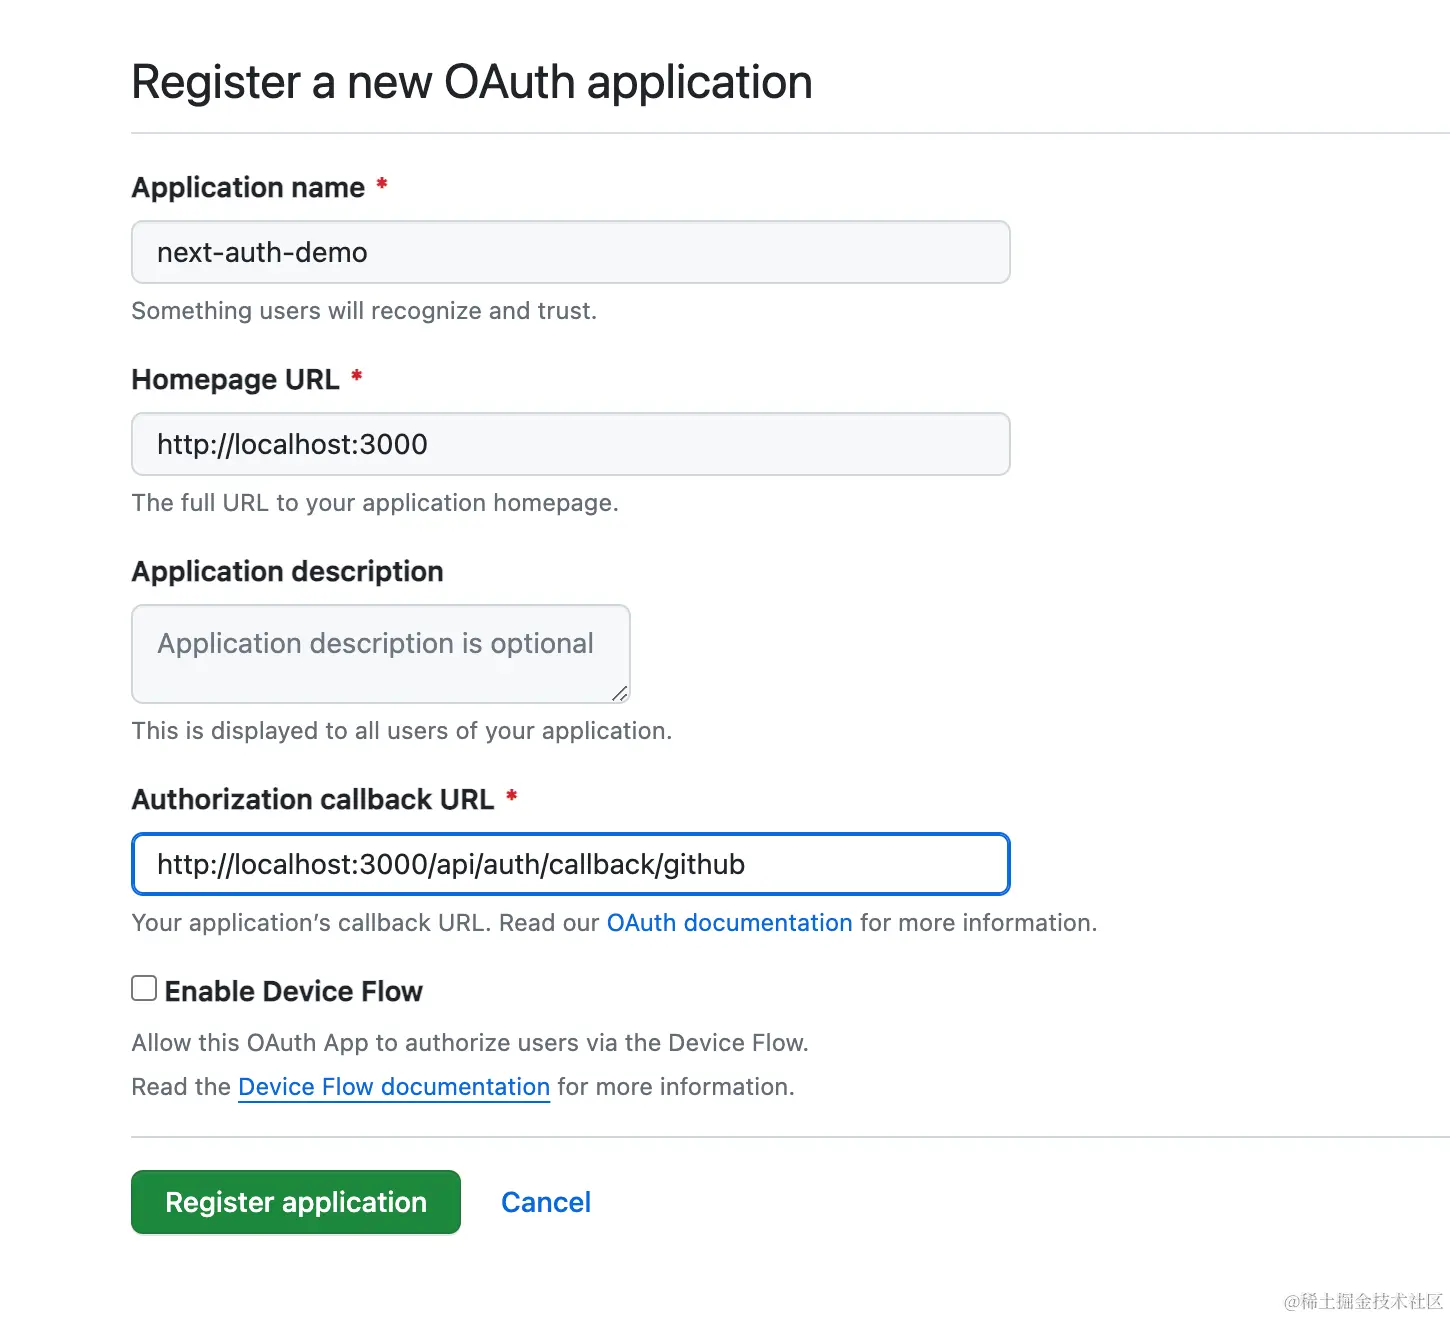1450x1318 pixels.
Task: Click the Cancel link
Action: click(x=546, y=1202)
